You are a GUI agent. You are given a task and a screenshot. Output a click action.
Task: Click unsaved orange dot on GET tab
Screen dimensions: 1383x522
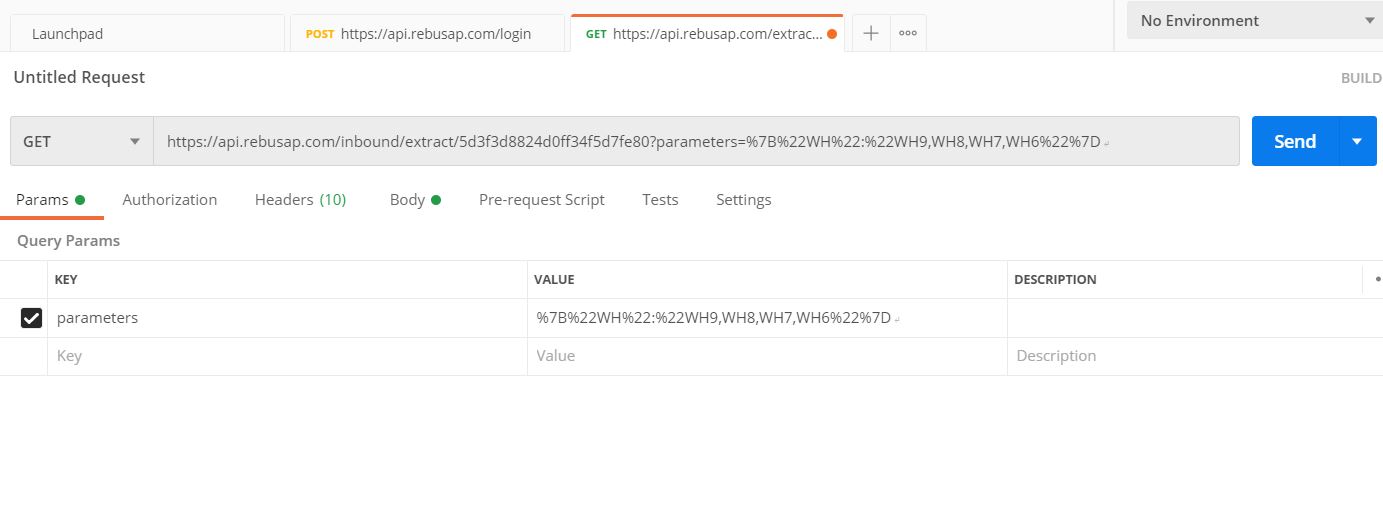click(x=832, y=33)
